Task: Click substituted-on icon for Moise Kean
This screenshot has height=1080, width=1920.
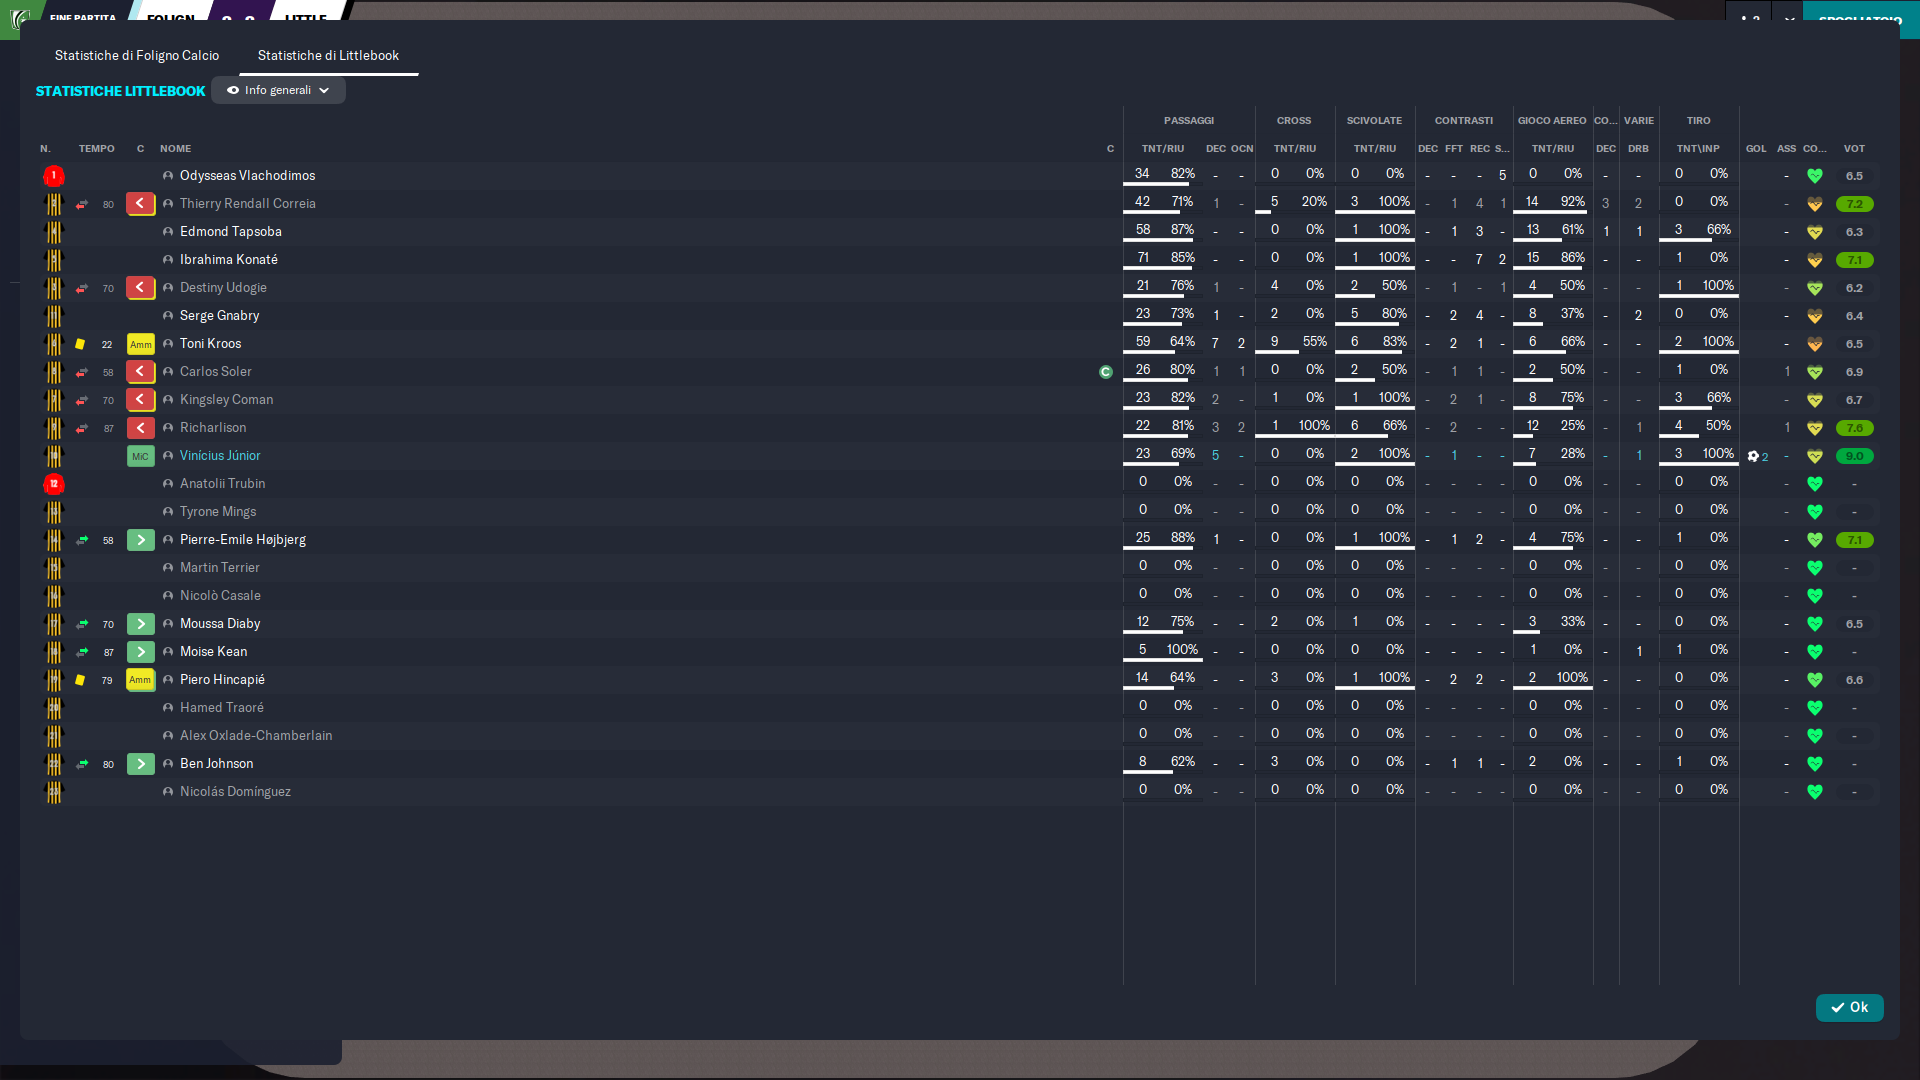Action: (140, 652)
